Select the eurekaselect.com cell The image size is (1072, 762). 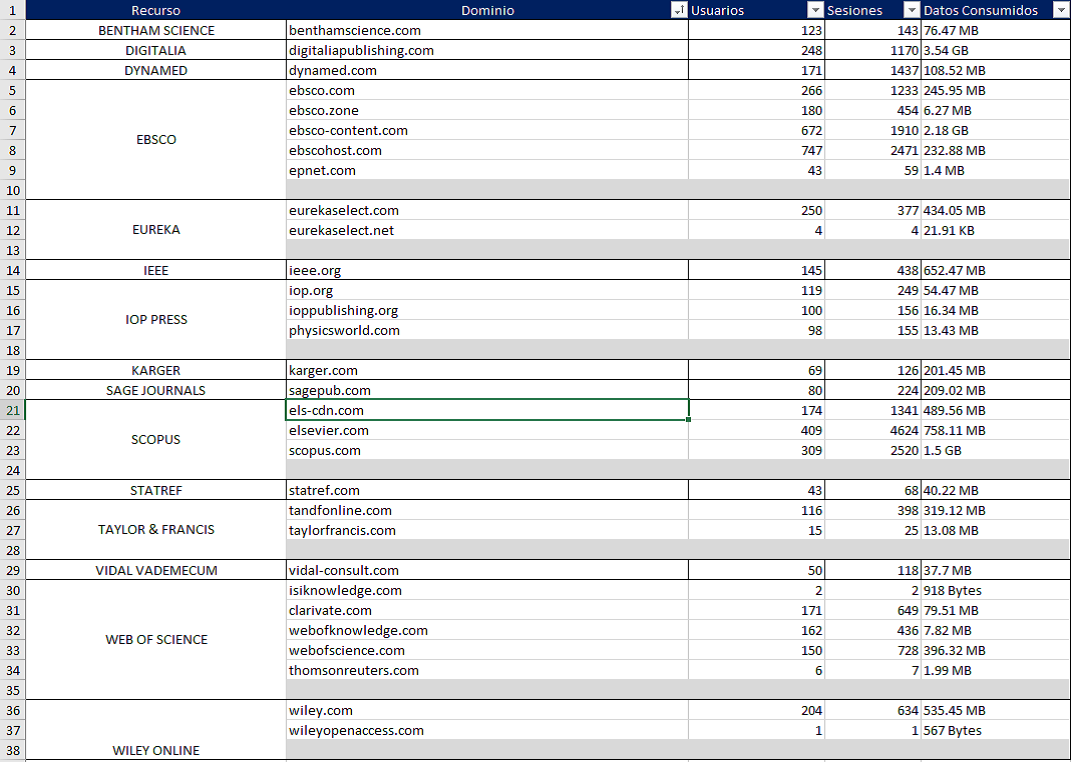pyautogui.click(x=487, y=210)
